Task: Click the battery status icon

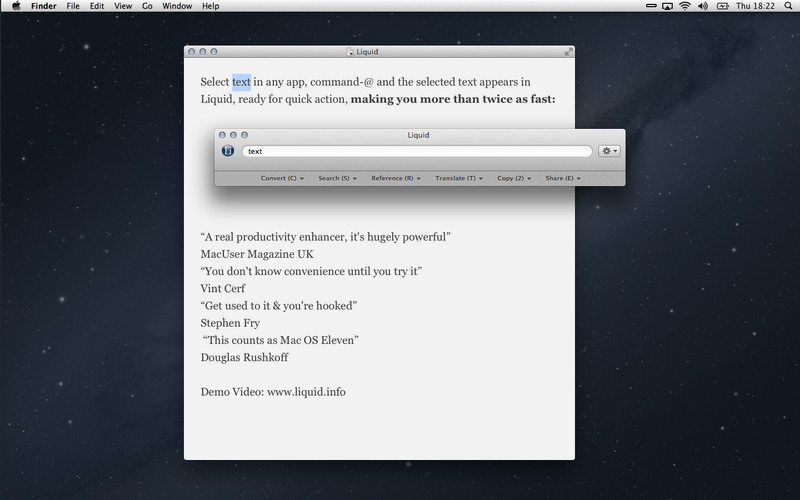Action: pyautogui.click(x=722, y=6)
